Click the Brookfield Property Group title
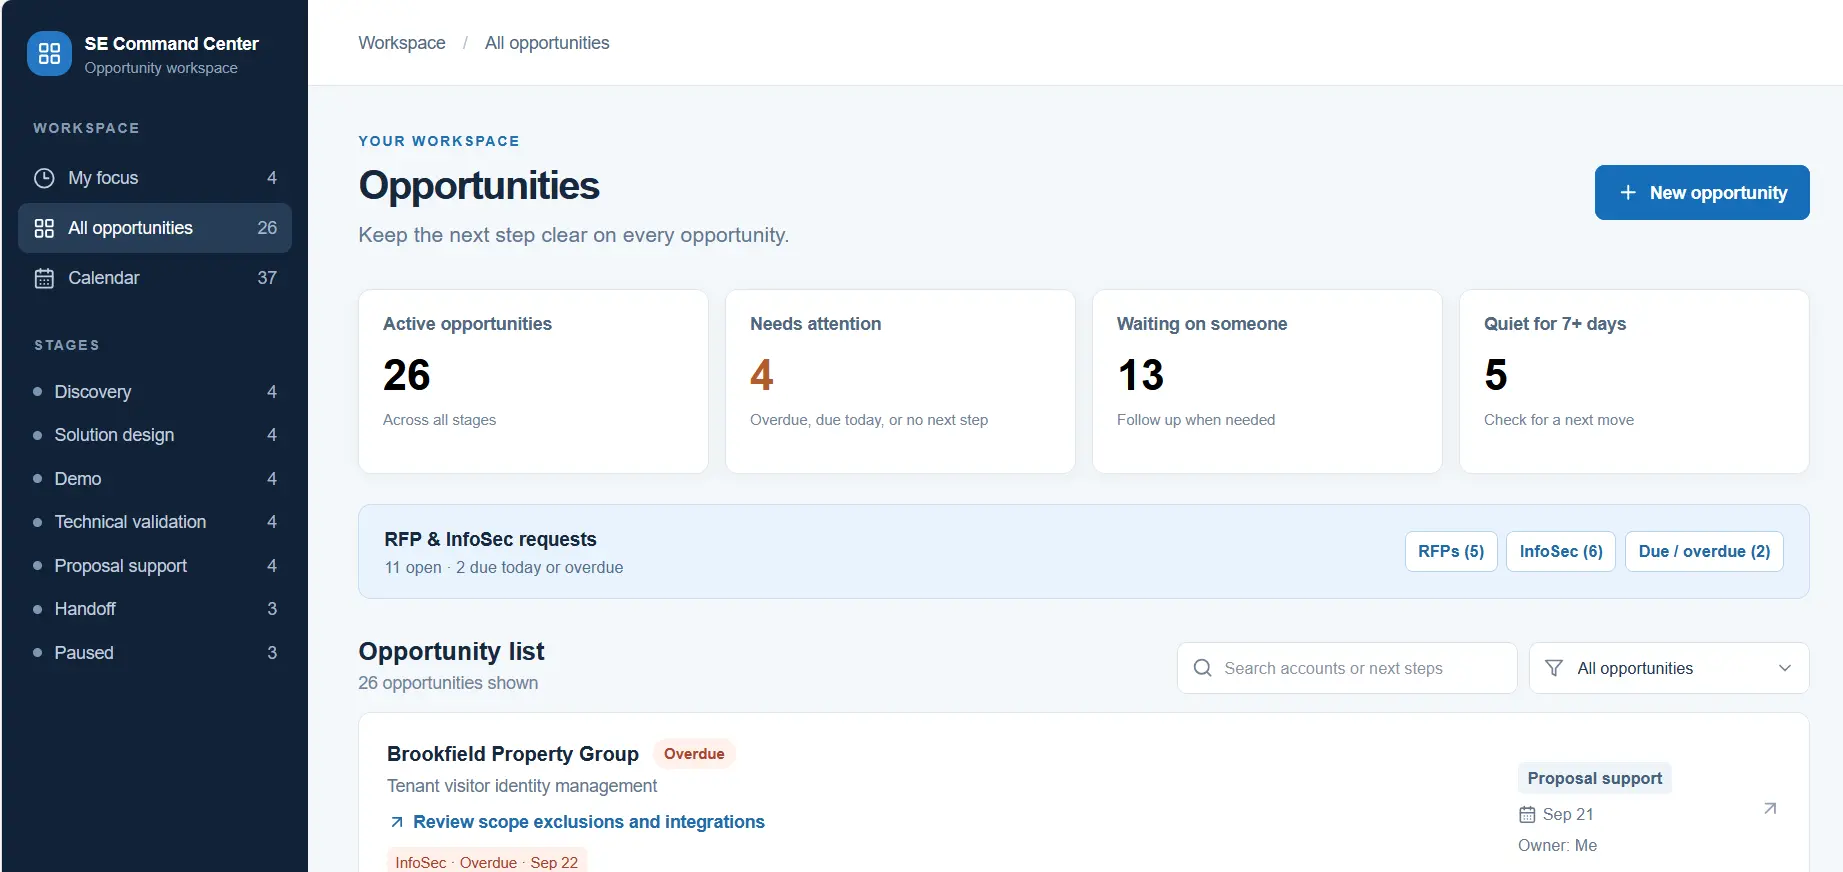The height and width of the screenshot is (872, 1843). coord(513,754)
